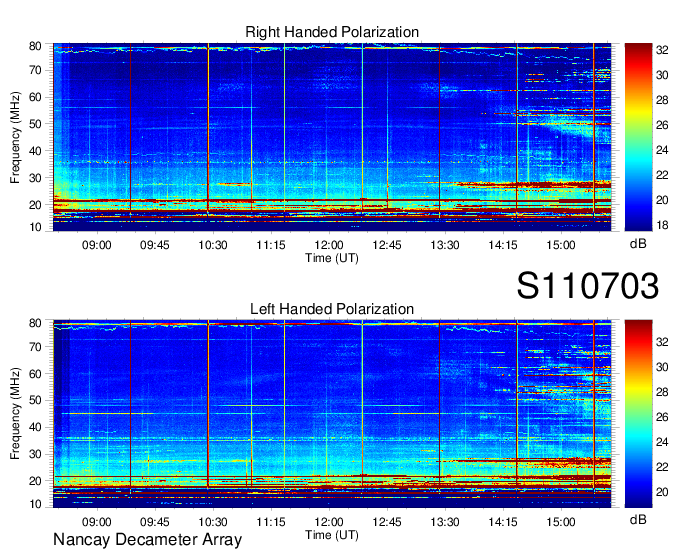This screenshot has width=680, height=552.
Task: Click 70 frequency tick of Left Handed plot
Action: 35,347
